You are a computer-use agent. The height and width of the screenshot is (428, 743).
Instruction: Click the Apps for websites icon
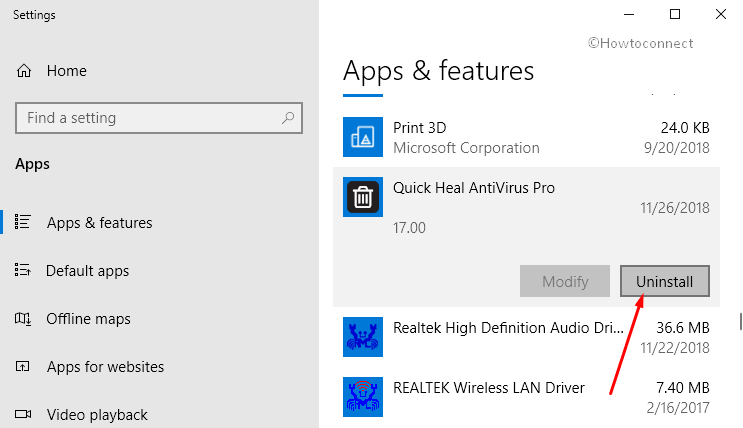pos(22,366)
